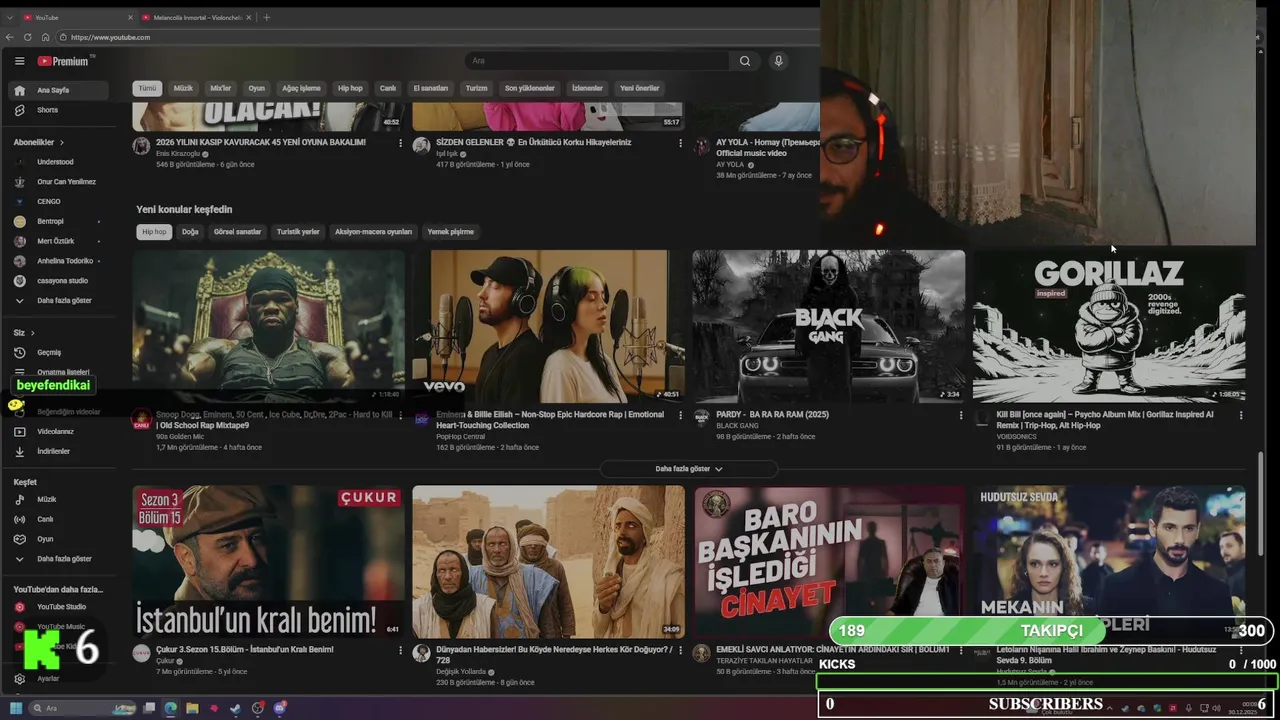
Task: Open a new browser tab
Action: [266, 17]
